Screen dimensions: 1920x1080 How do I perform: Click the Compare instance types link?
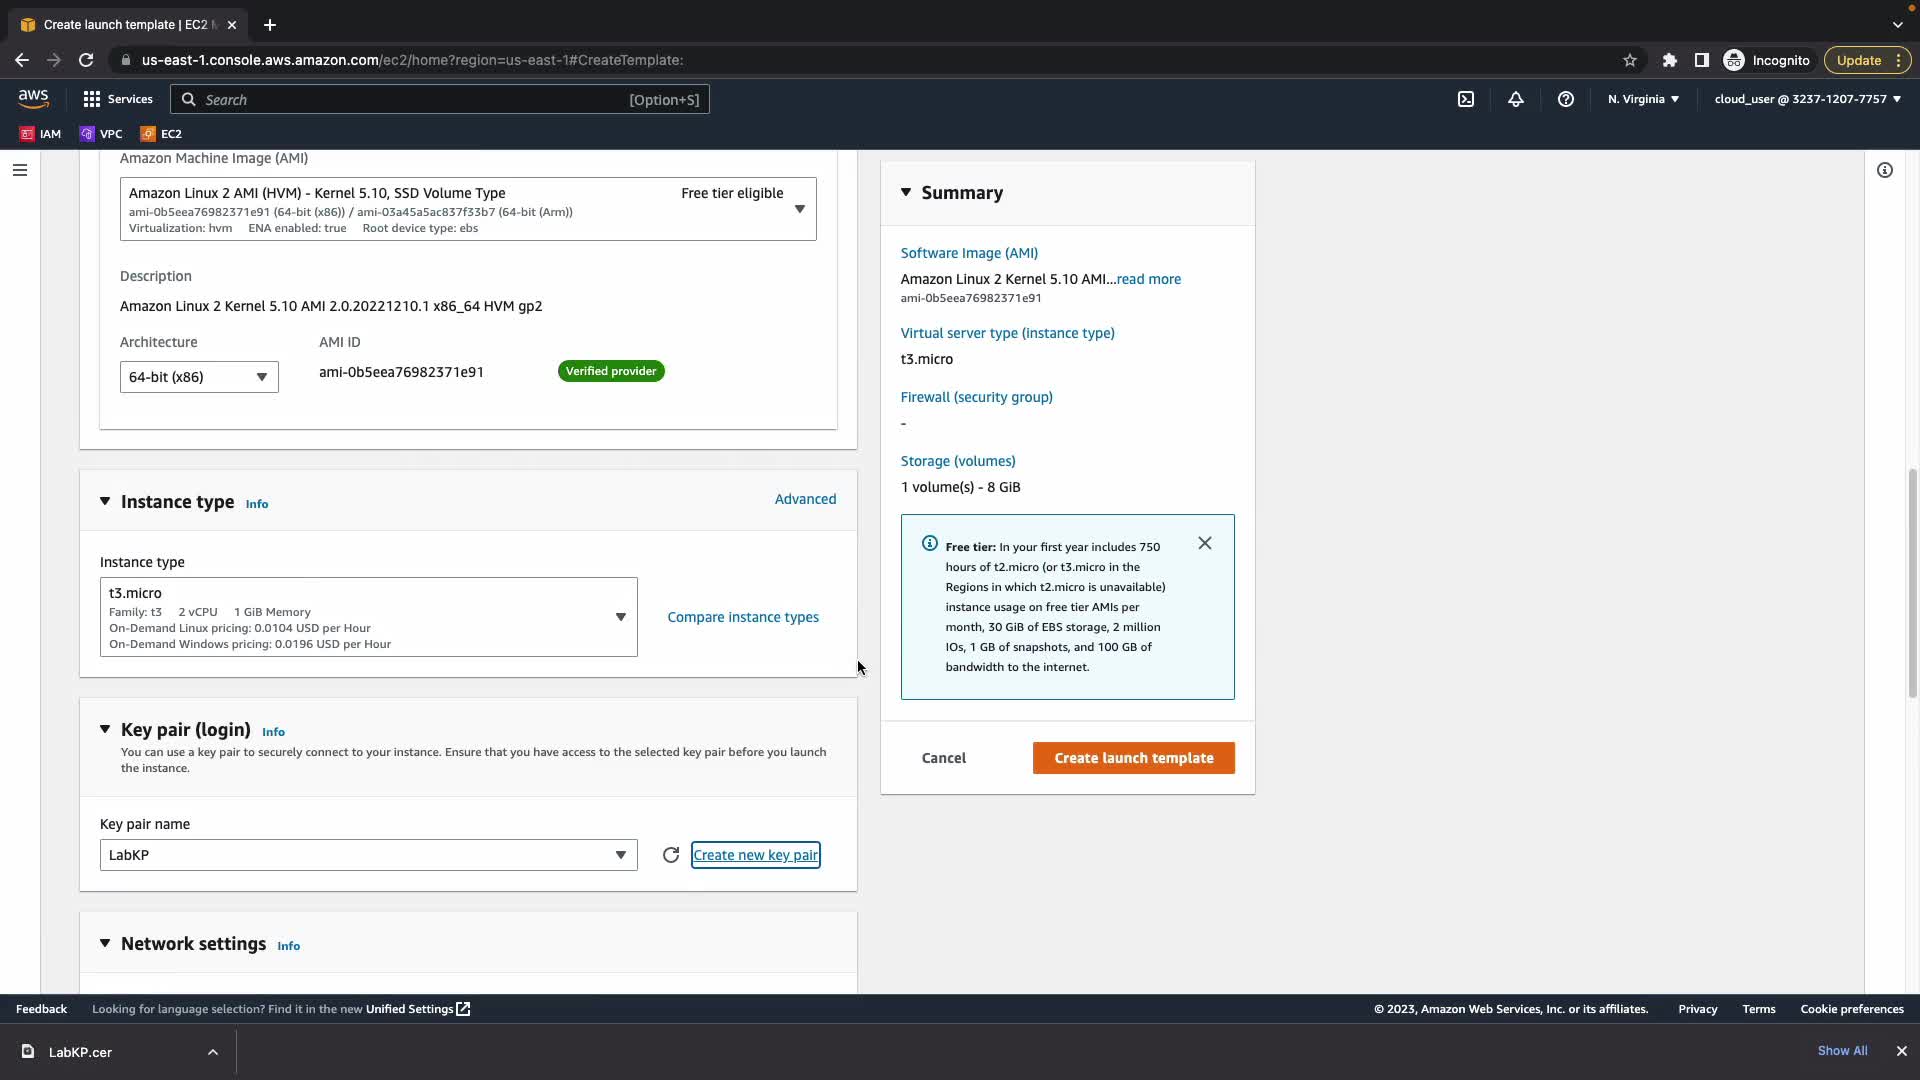(x=742, y=617)
